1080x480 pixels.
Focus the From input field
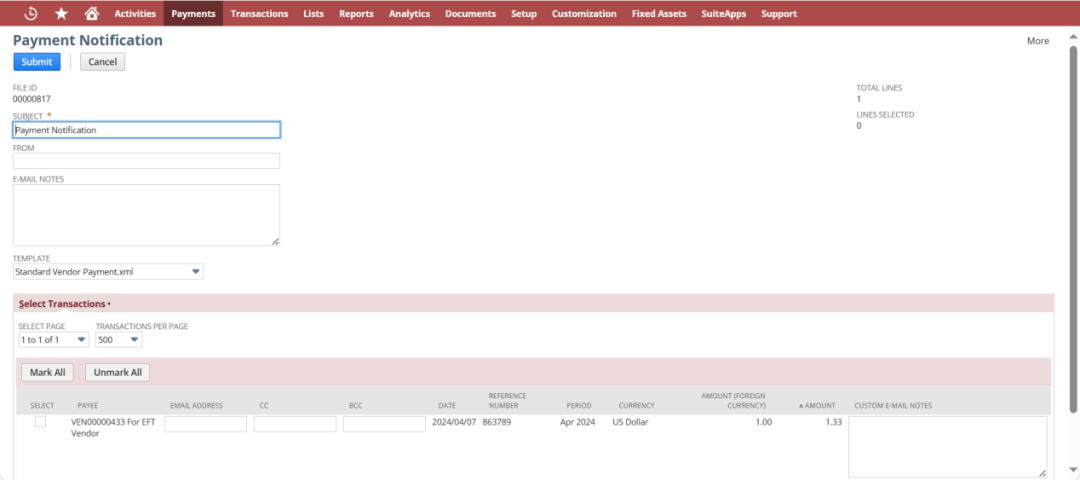(147, 160)
